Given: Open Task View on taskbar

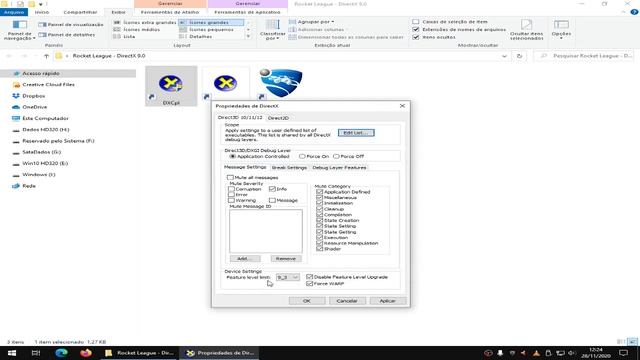Looking at the screenshot, I should pyautogui.click(x=36, y=353).
